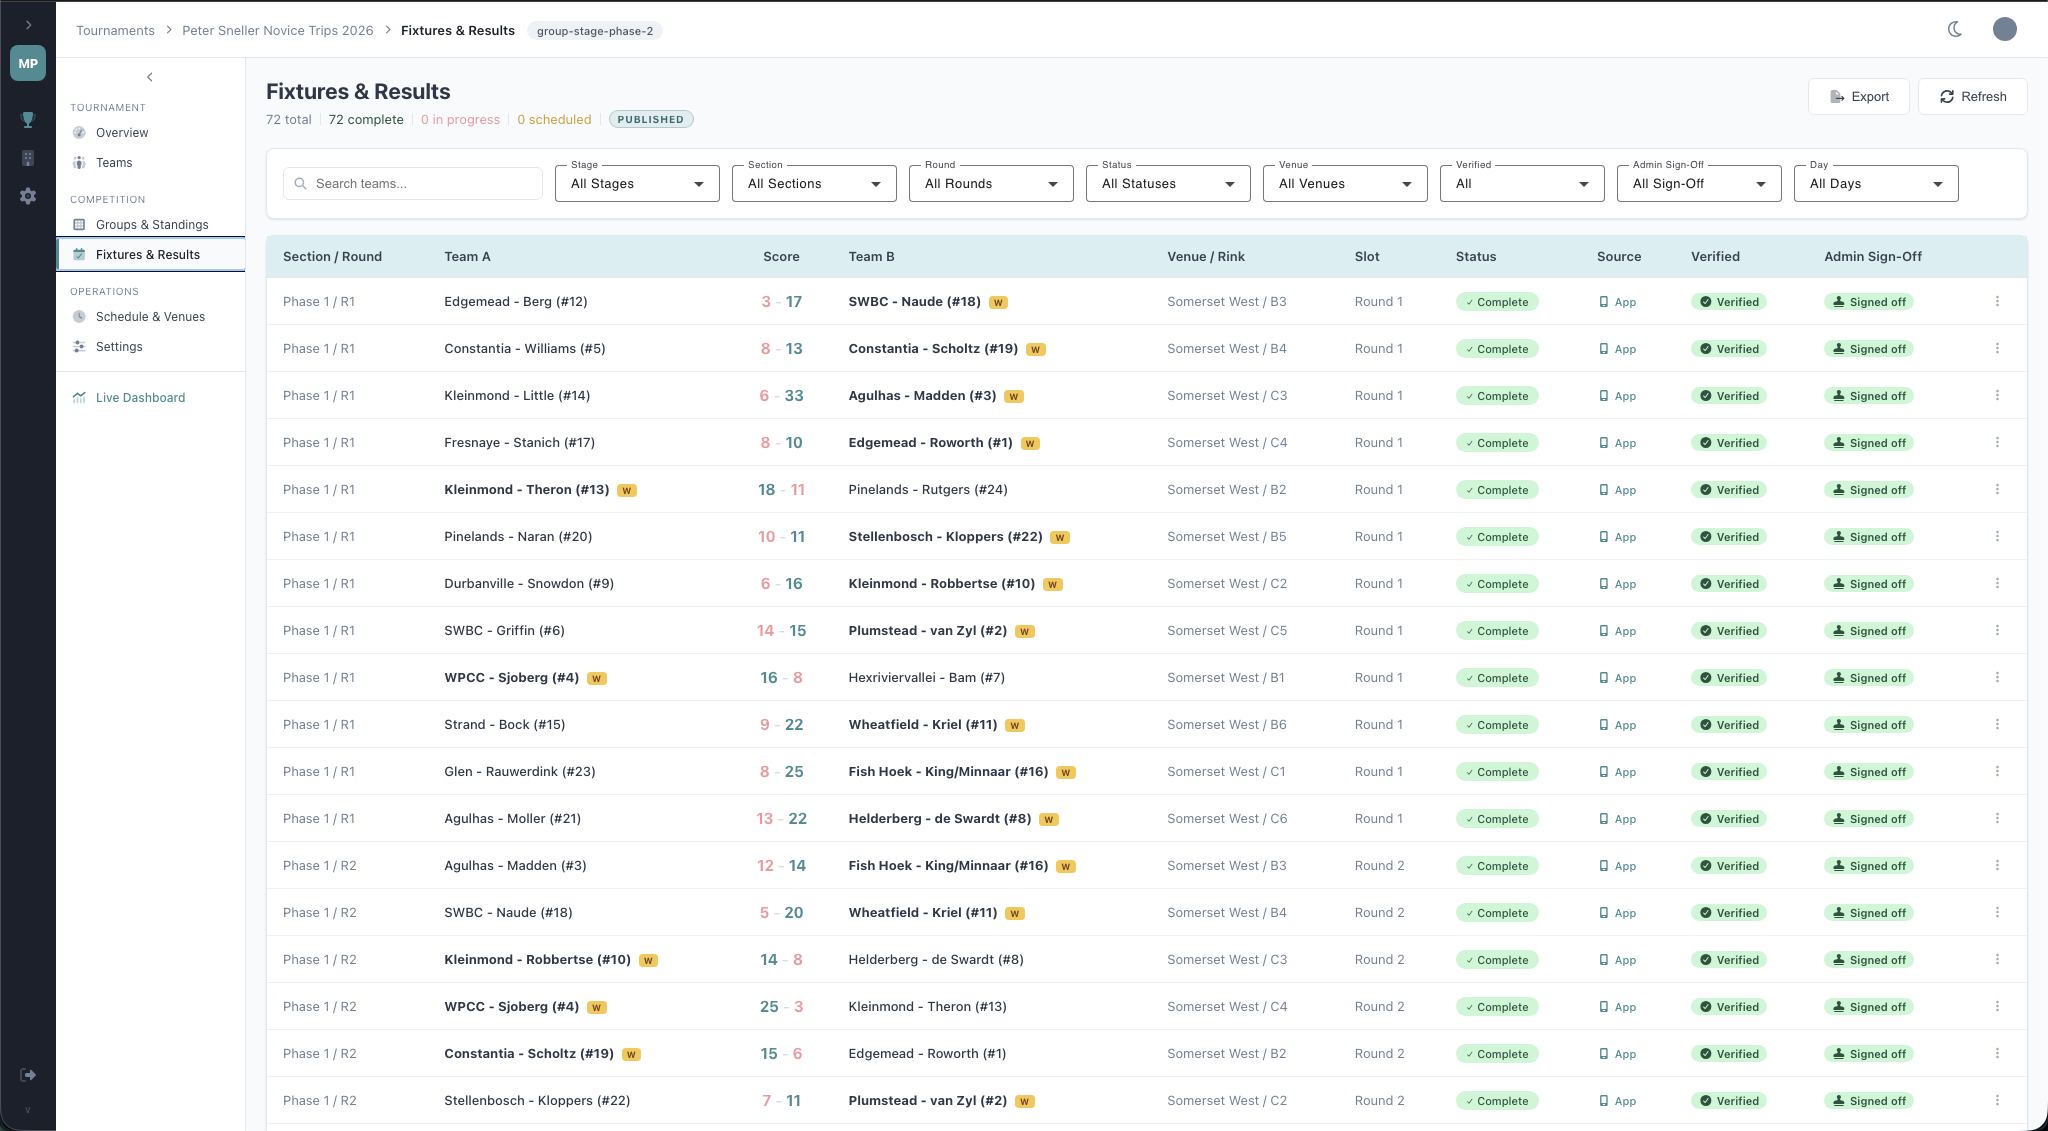The image size is (2048, 1131).
Task: Collapse the sidebar with the chevron
Action: click(150, 77)
